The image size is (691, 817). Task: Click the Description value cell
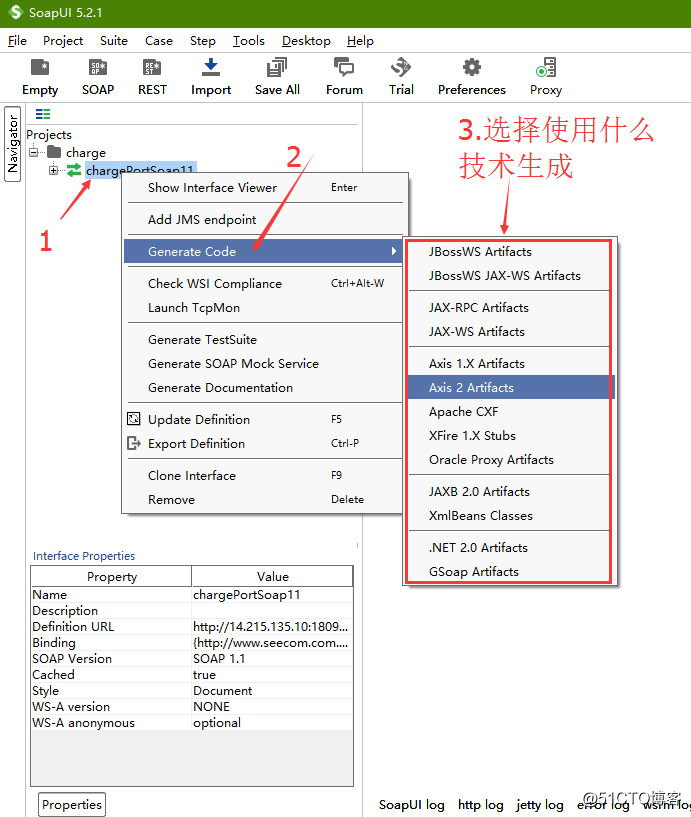272,610
